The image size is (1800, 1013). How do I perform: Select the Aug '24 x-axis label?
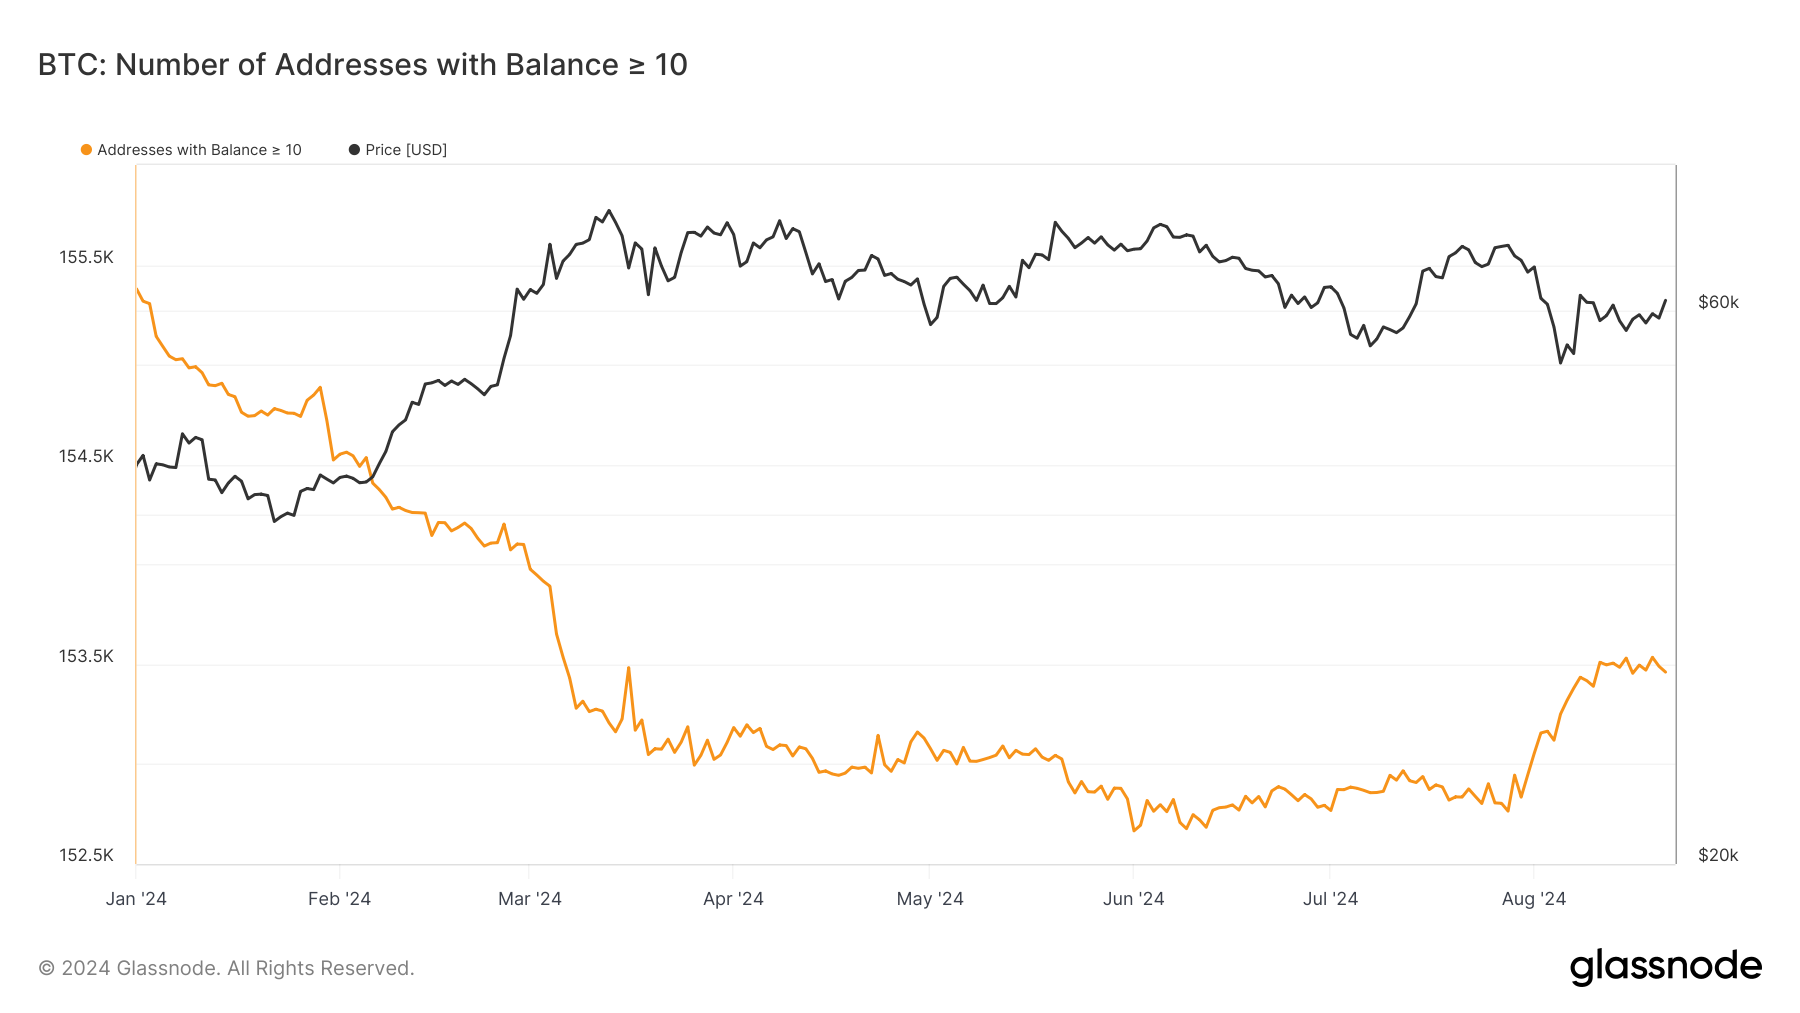click(1533, 899)
